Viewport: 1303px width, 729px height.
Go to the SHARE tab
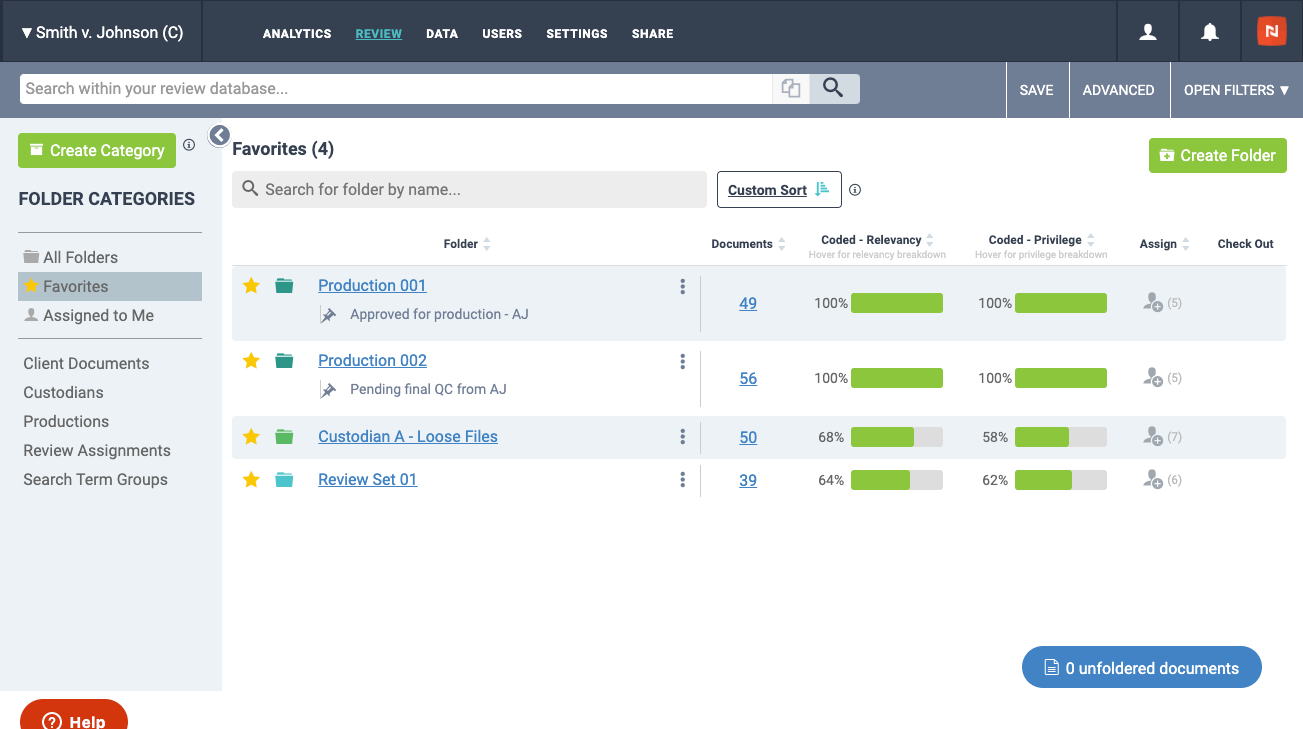point(653,34)
